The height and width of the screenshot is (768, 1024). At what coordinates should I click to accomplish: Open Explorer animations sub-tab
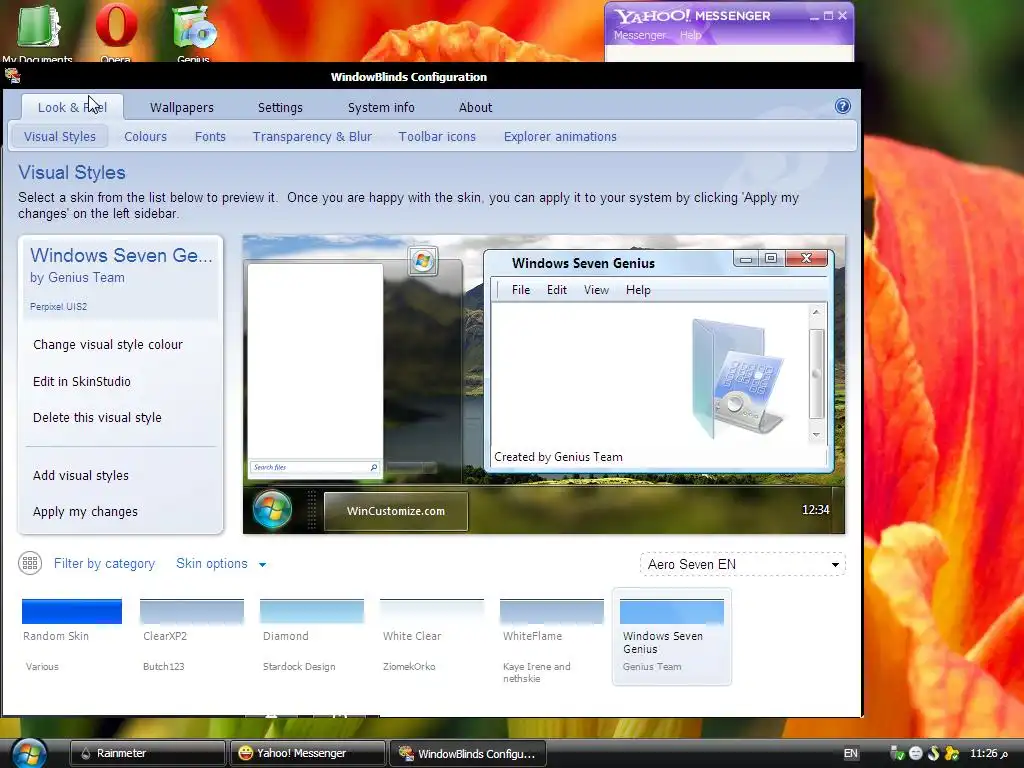(x=560, y=136)
